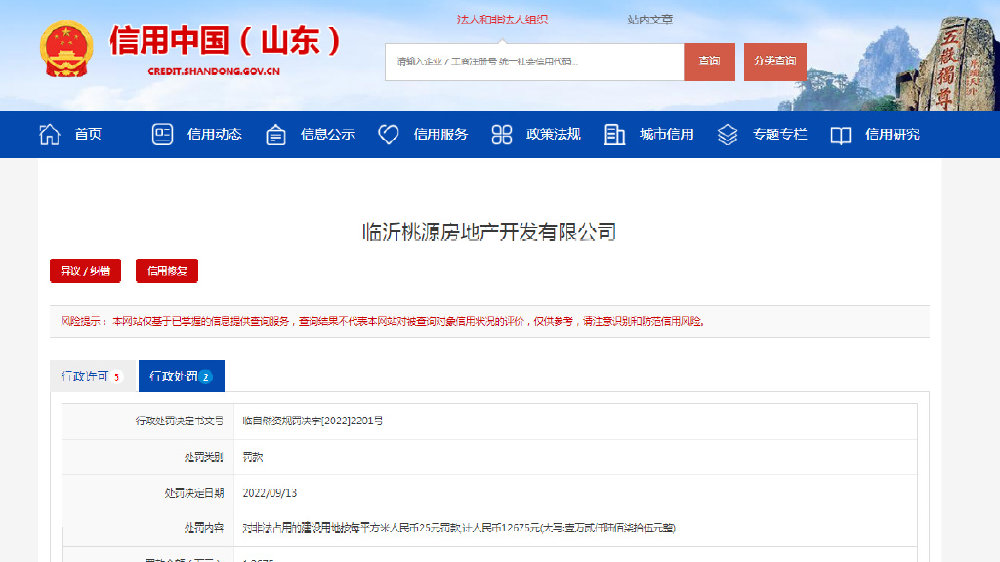Click the 信用动态 news card icon
1000x562 pixels.
click(163, 135)
